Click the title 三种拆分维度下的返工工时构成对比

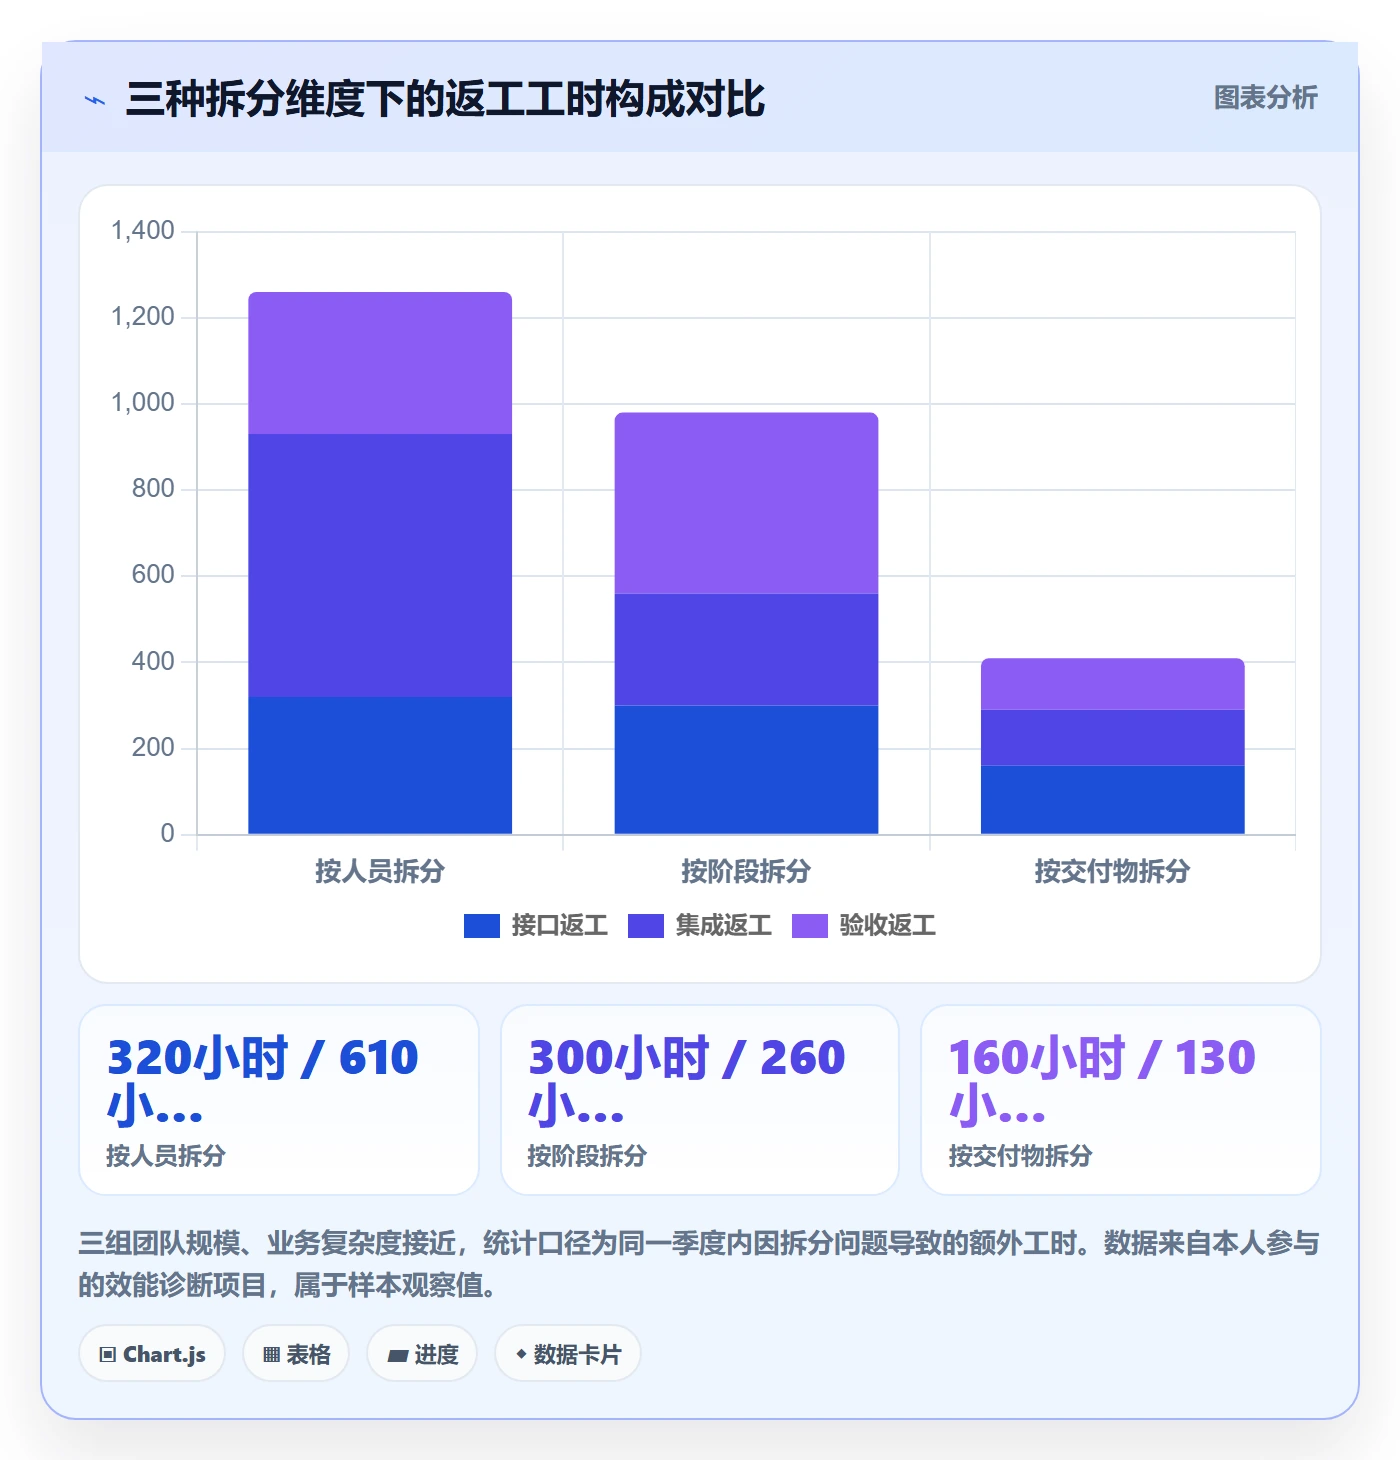[445, 99]
